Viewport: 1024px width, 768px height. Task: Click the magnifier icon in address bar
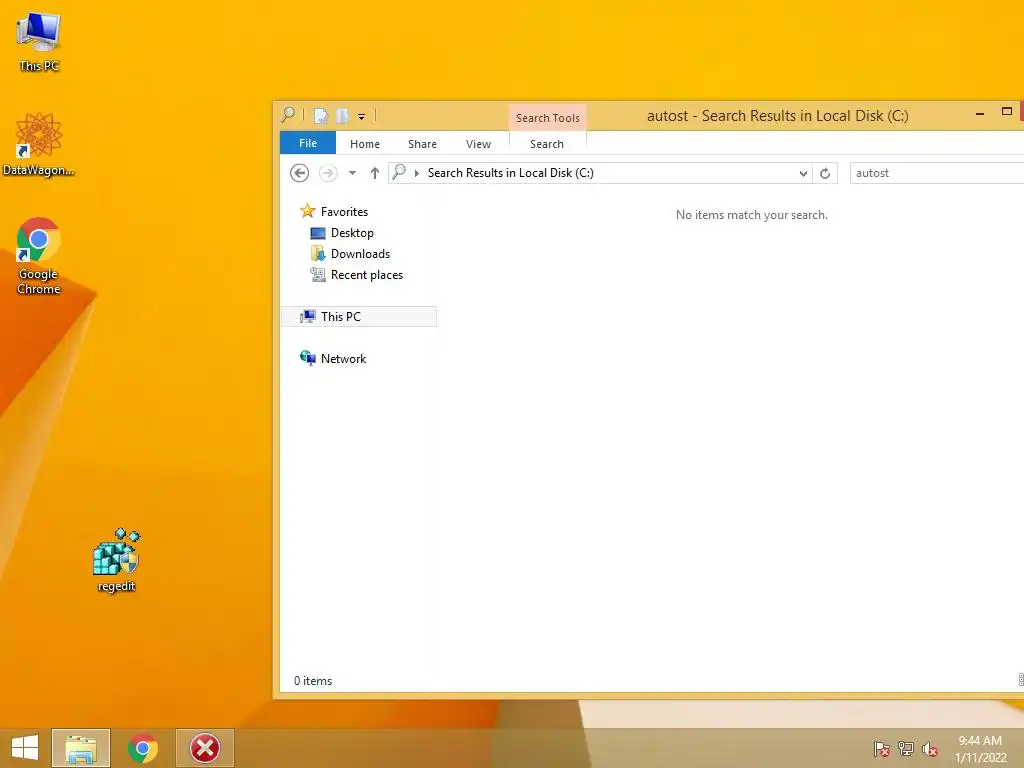(399, 172)
